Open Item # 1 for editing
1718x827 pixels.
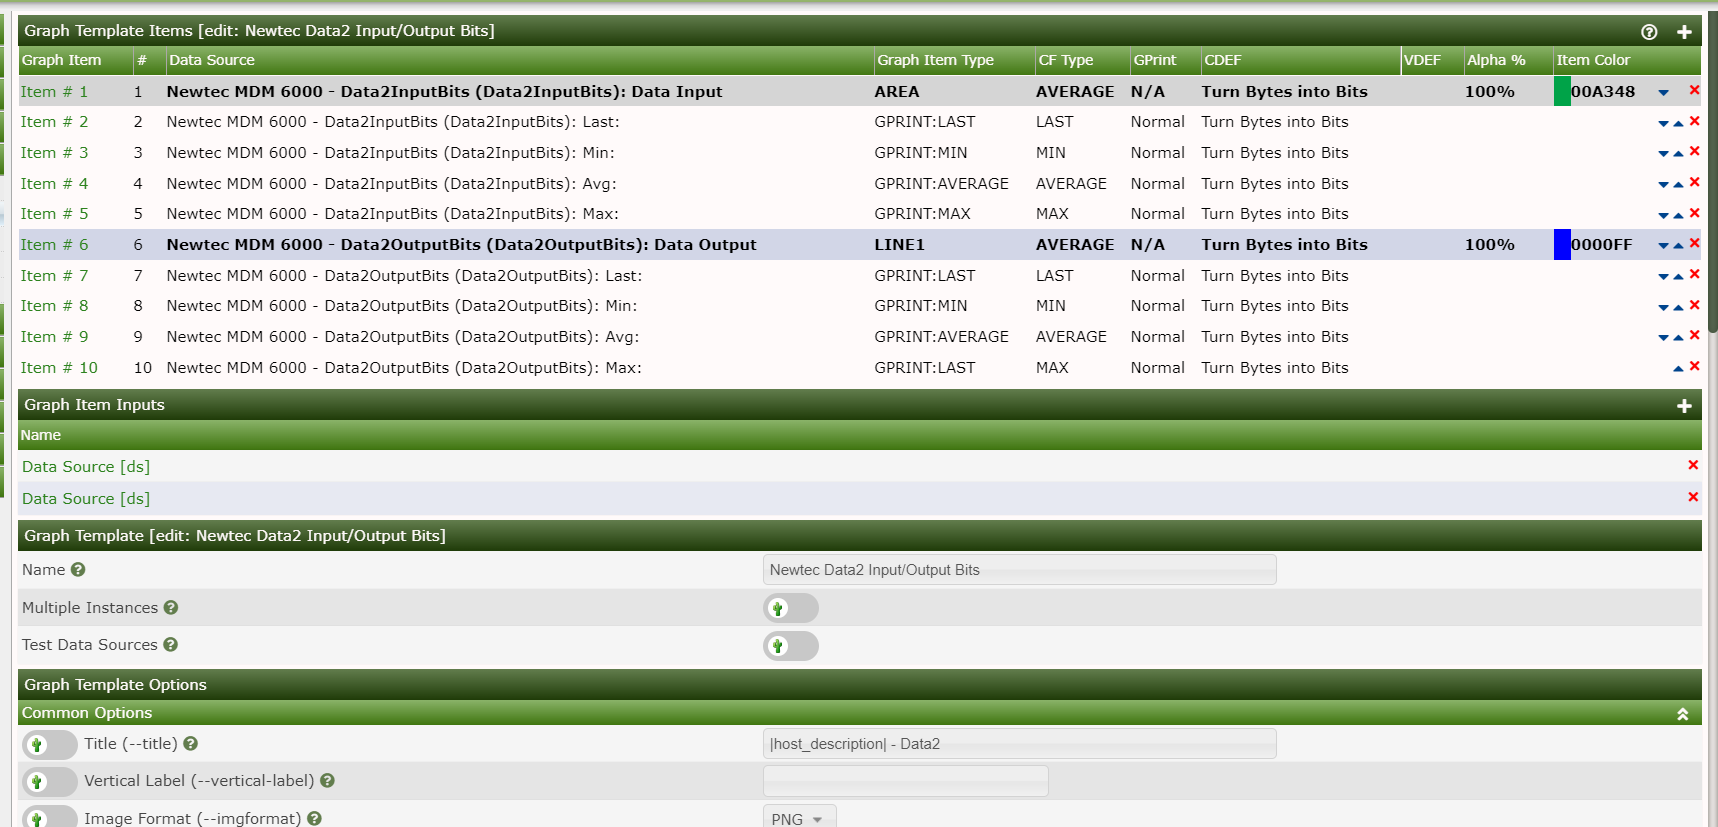54,92
